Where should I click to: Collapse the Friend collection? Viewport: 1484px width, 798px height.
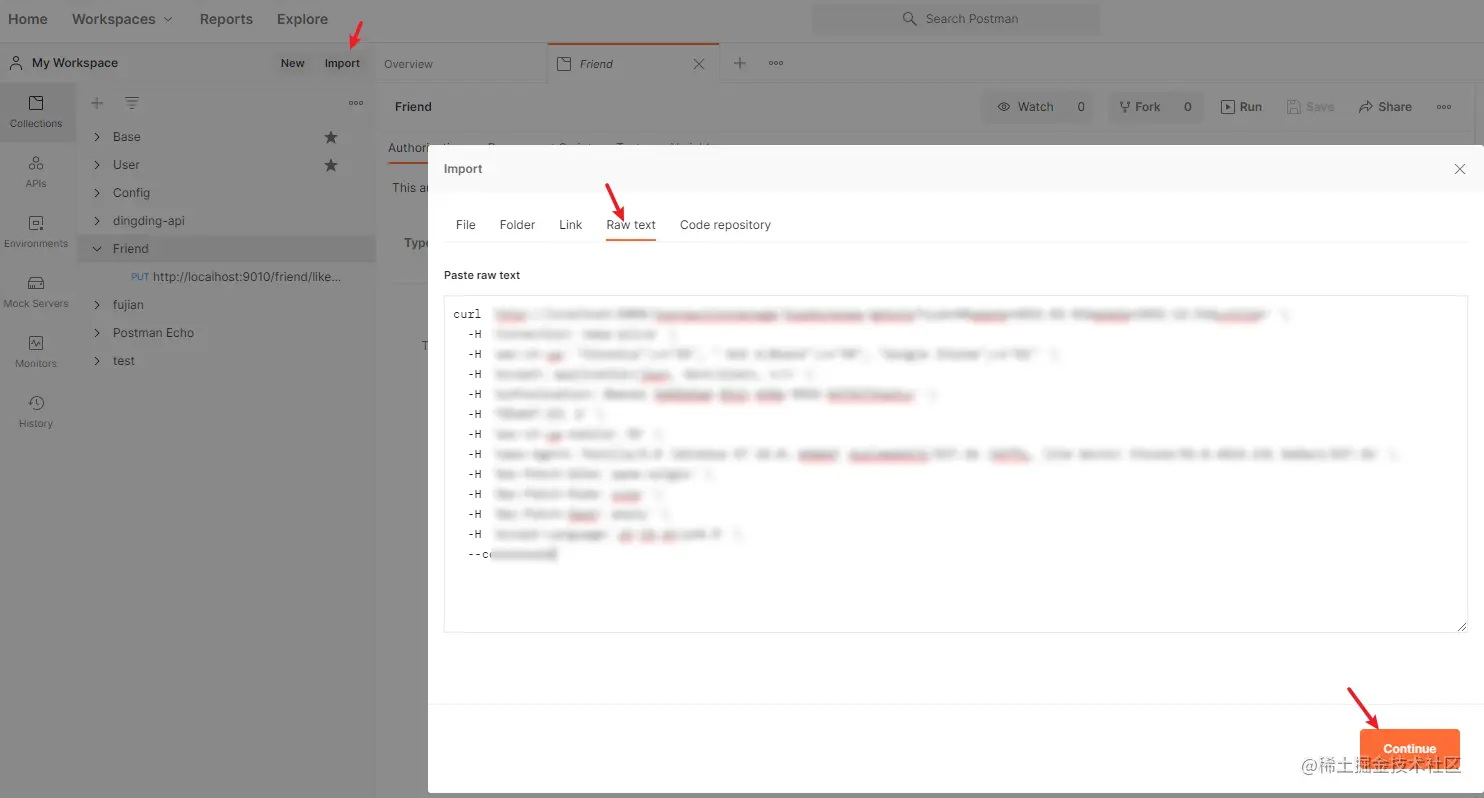[97, 249]
